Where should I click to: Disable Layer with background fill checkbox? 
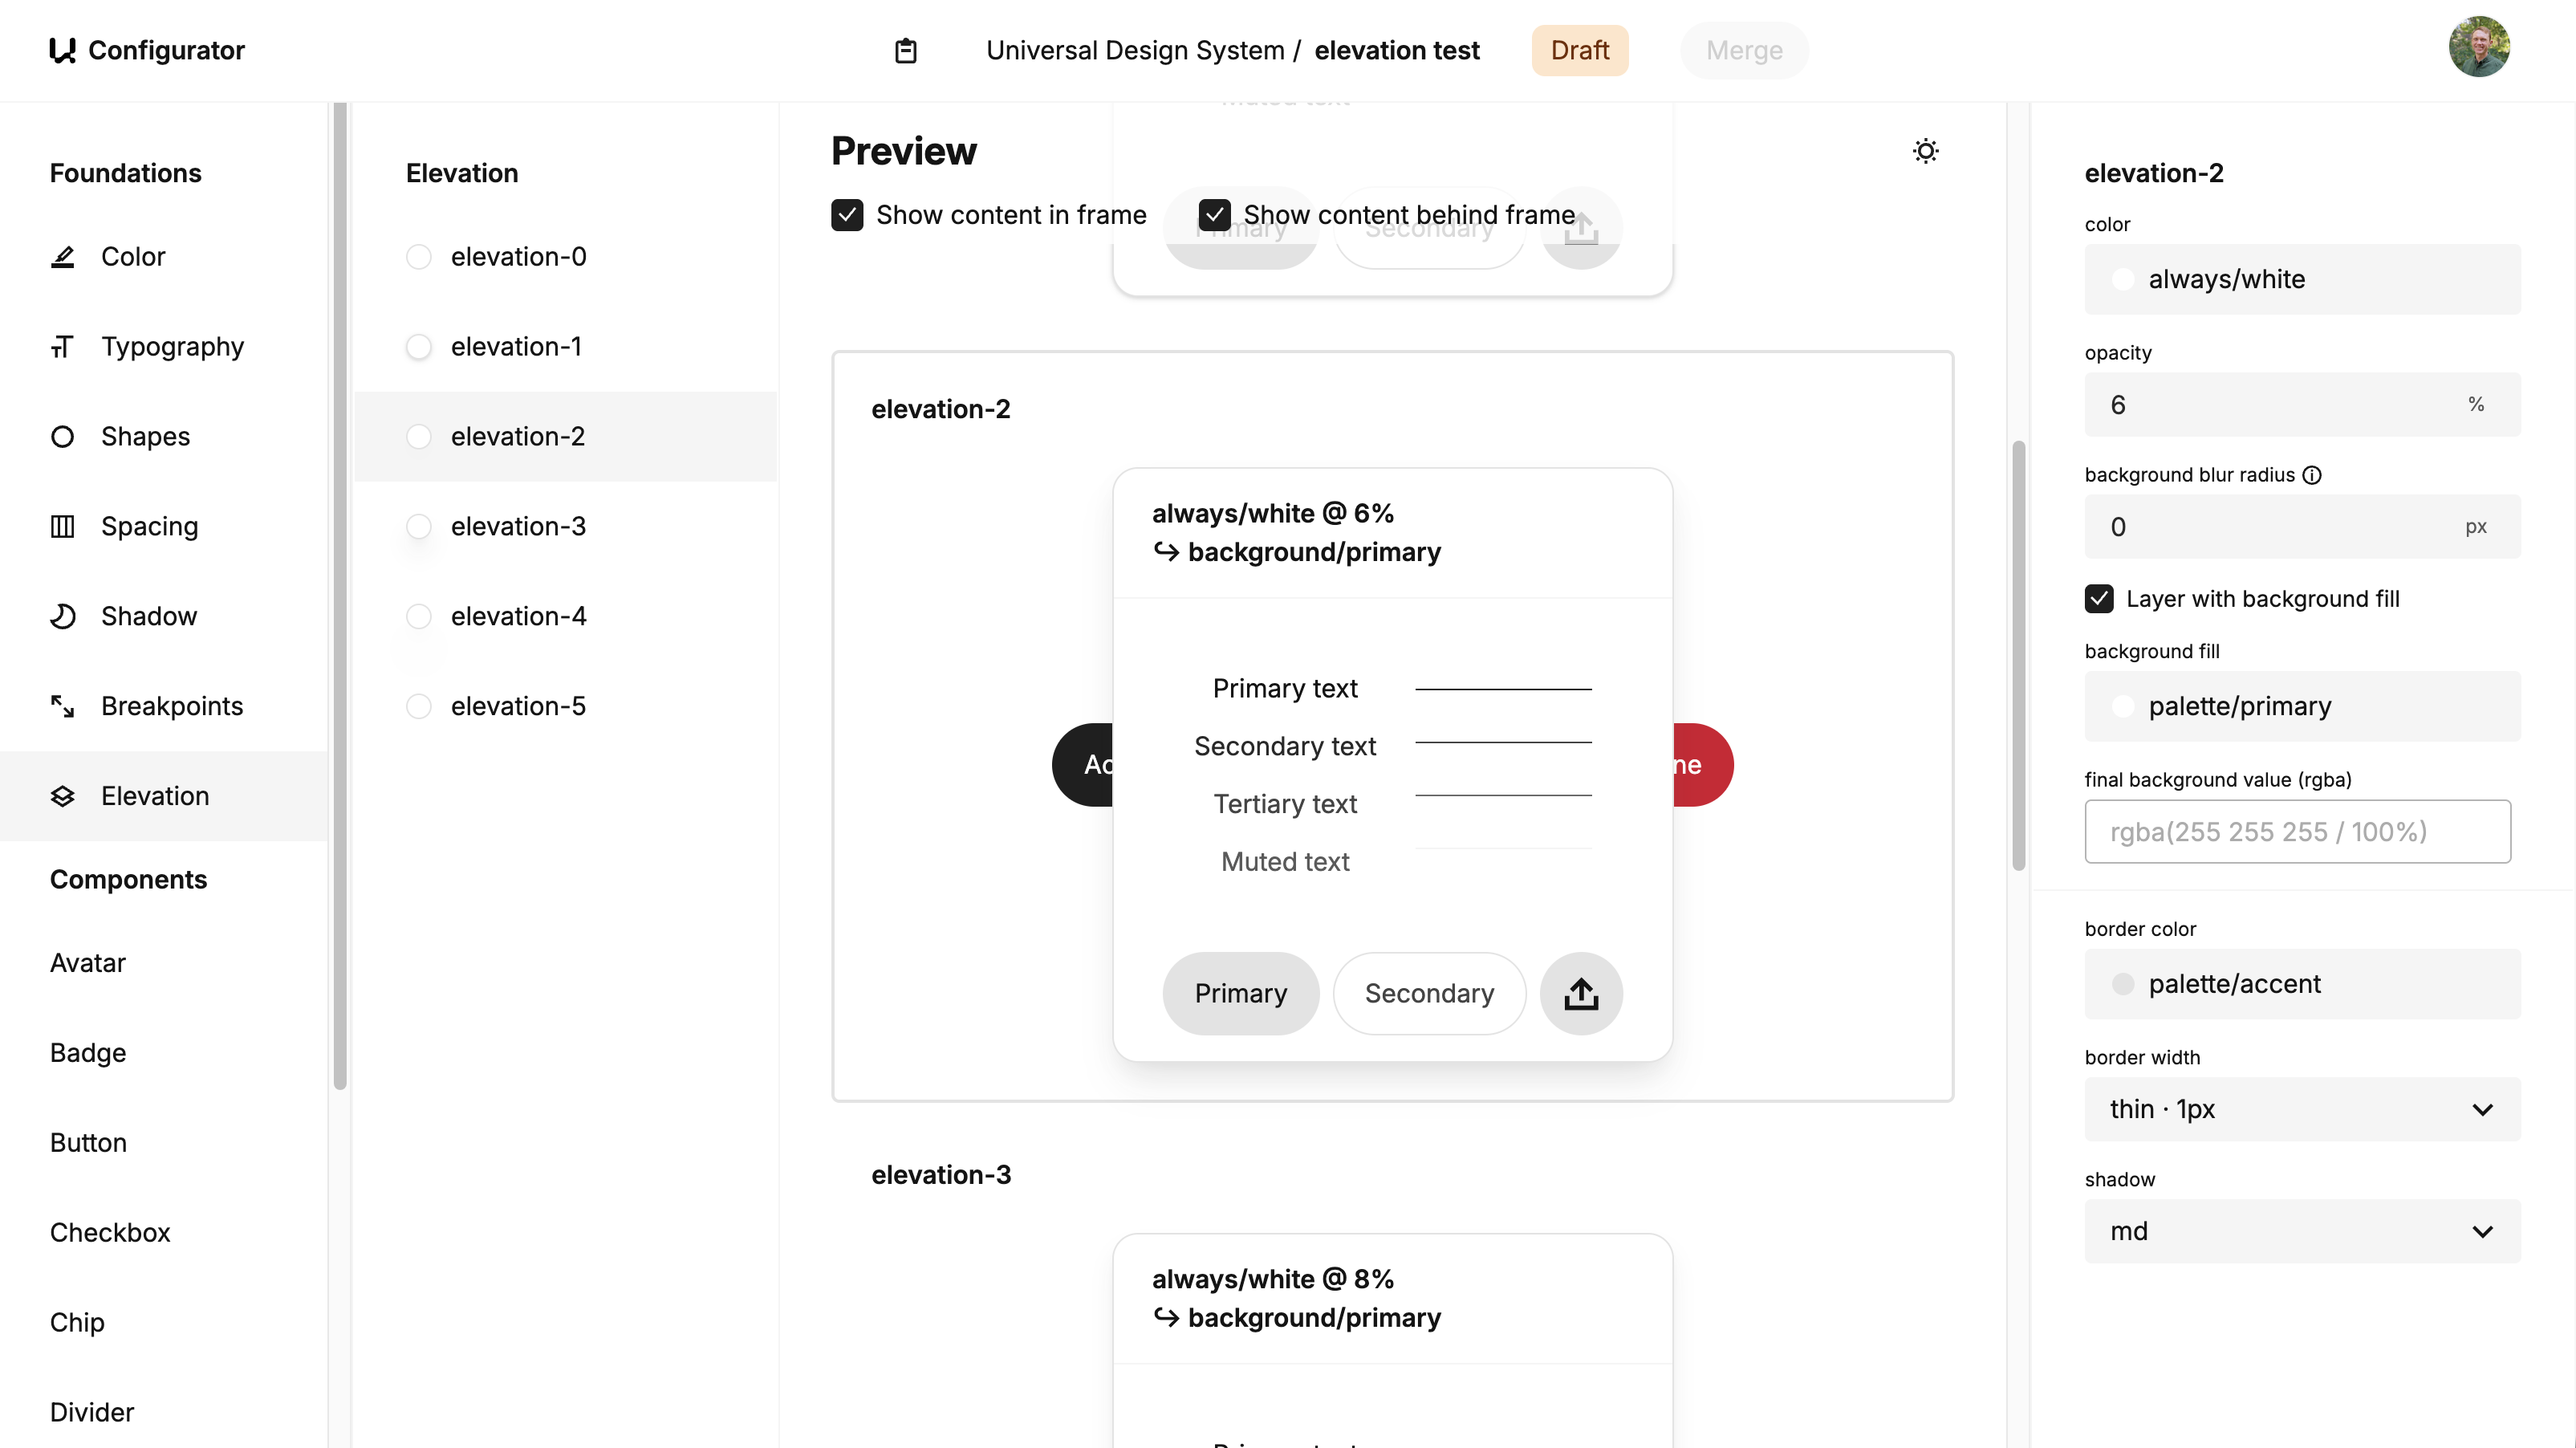pos(2099,599)
